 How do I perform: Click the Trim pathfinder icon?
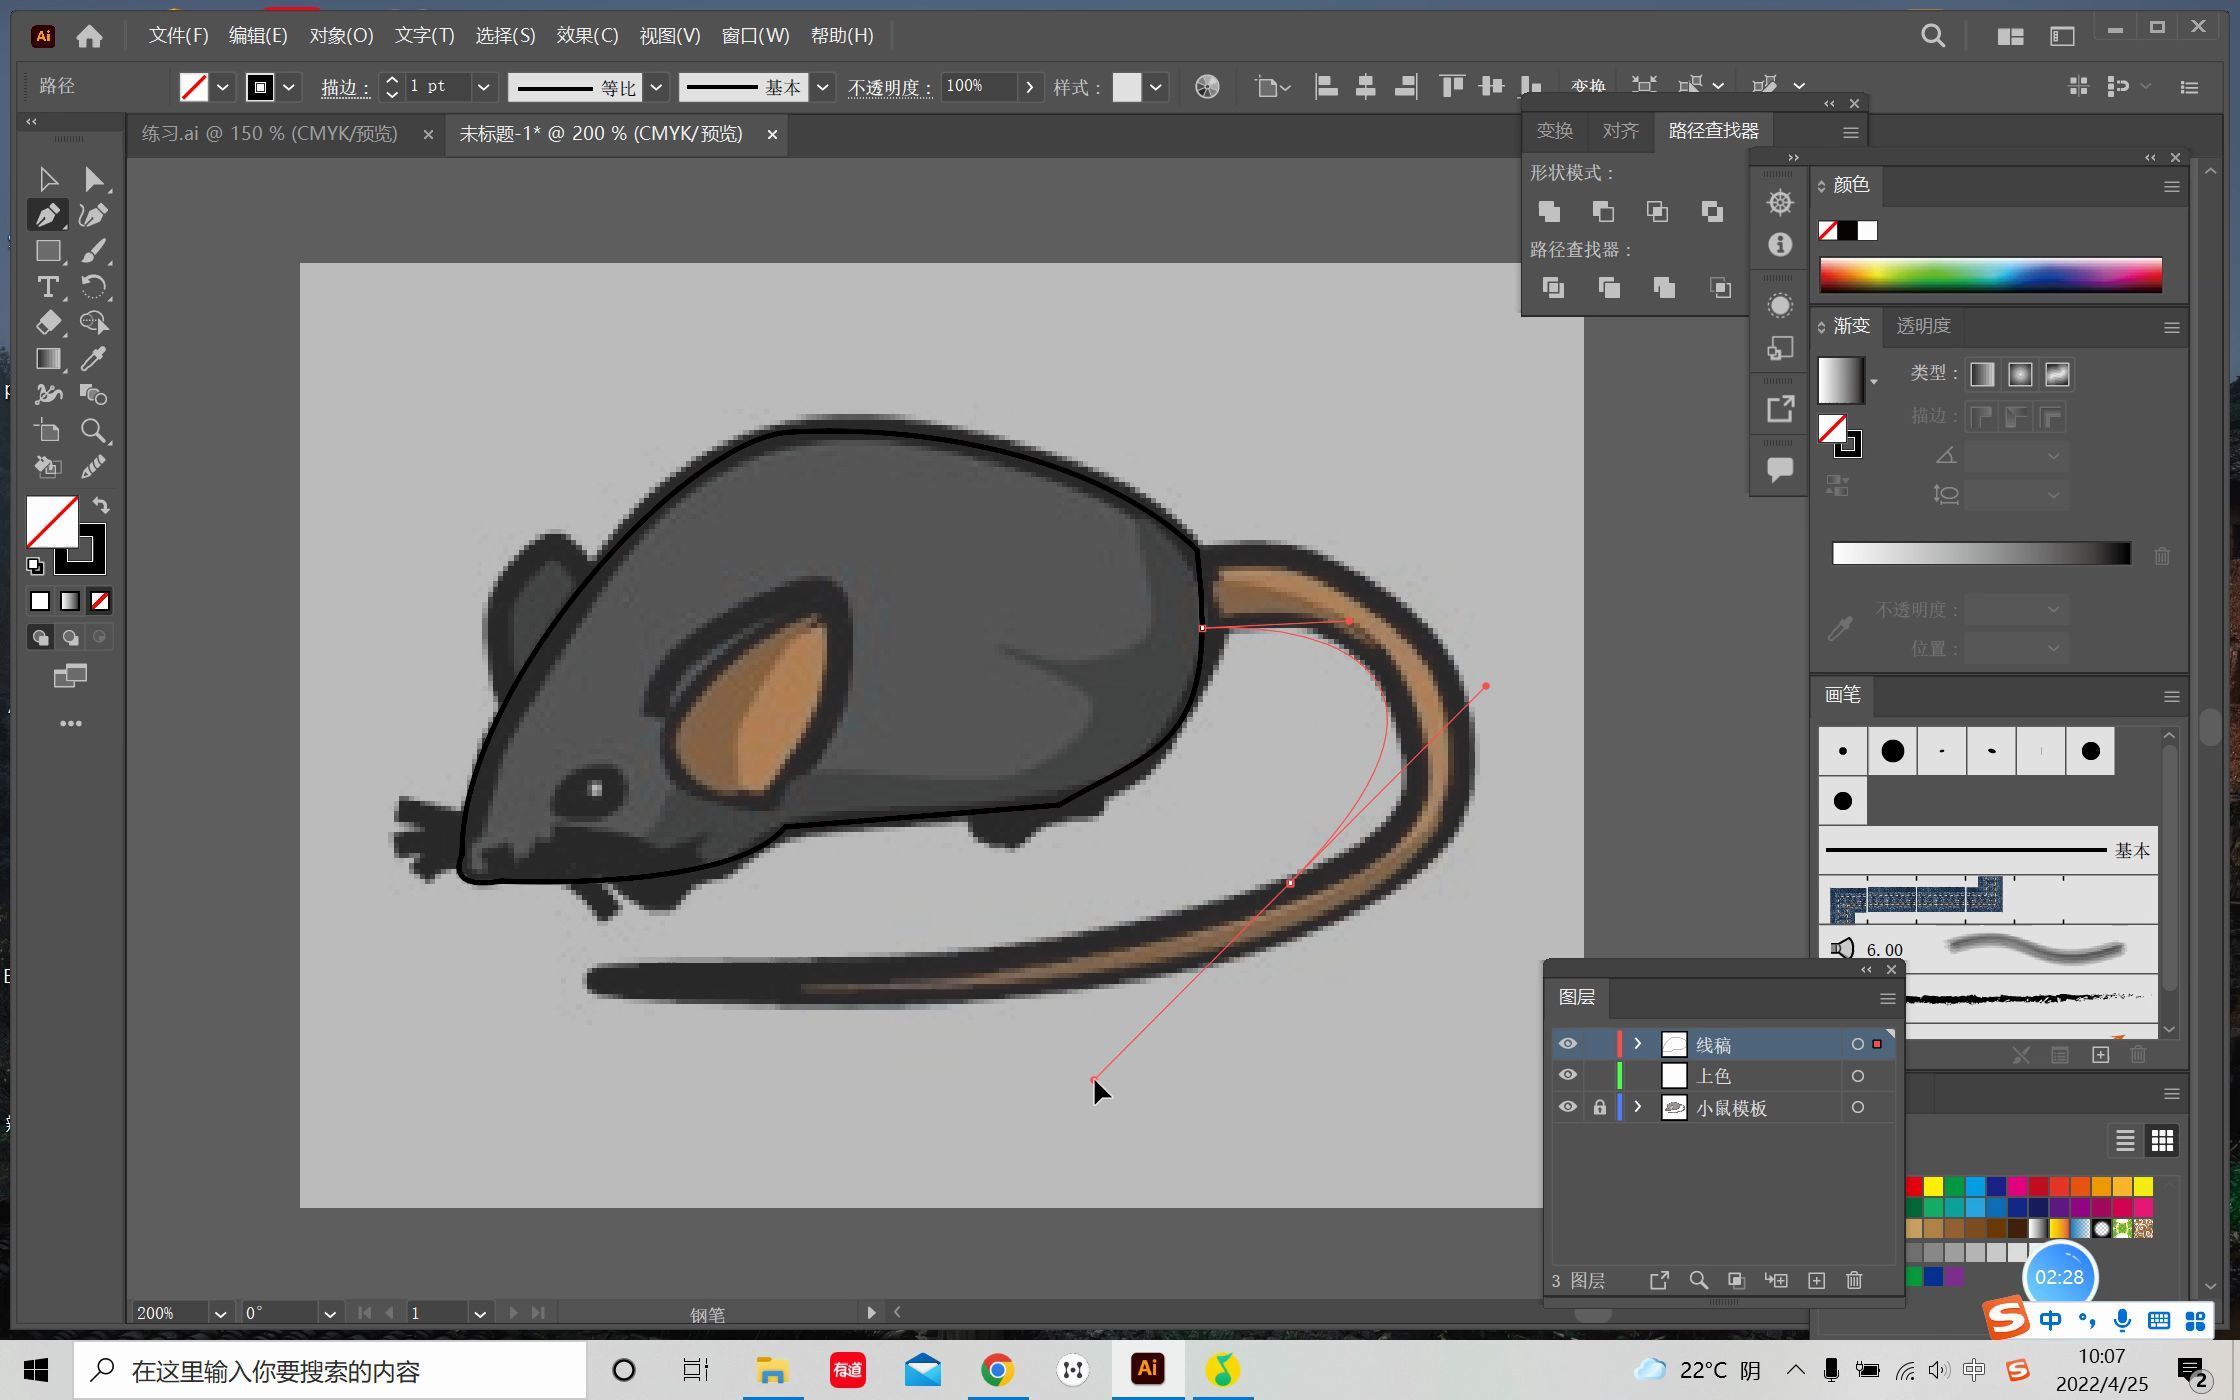click(x=1609, y=288)
